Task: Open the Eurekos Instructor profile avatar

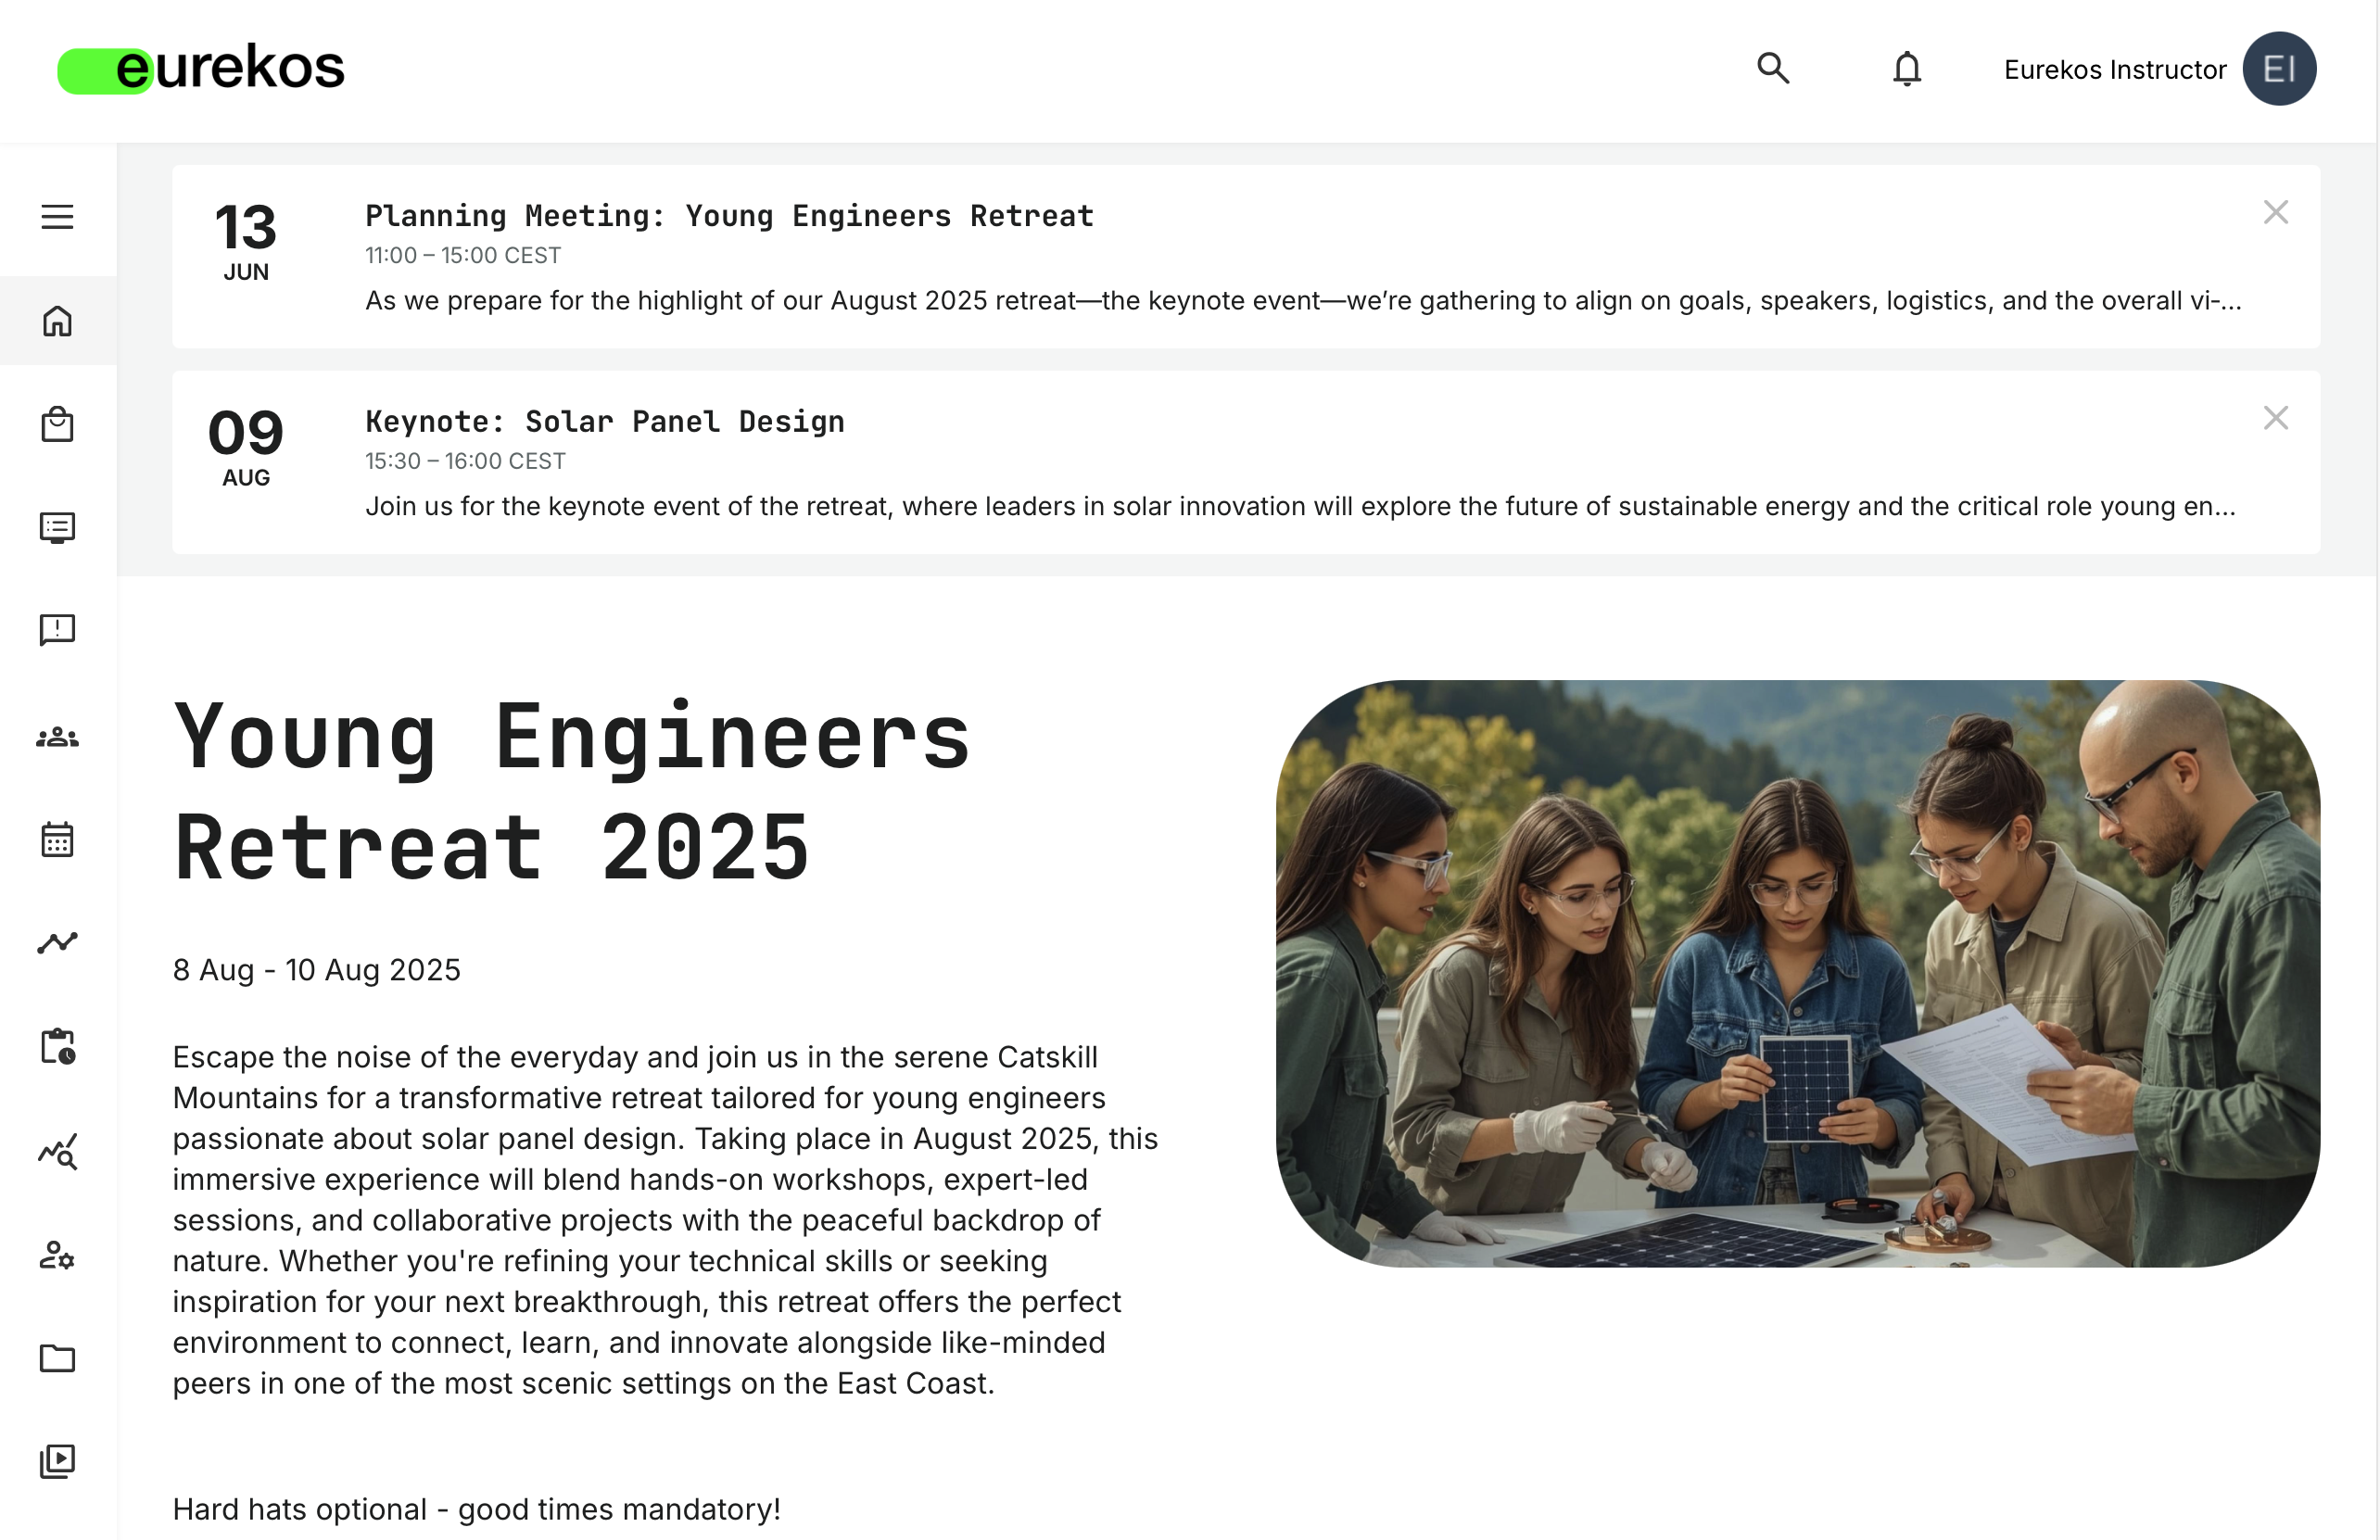Action: 2278,69
